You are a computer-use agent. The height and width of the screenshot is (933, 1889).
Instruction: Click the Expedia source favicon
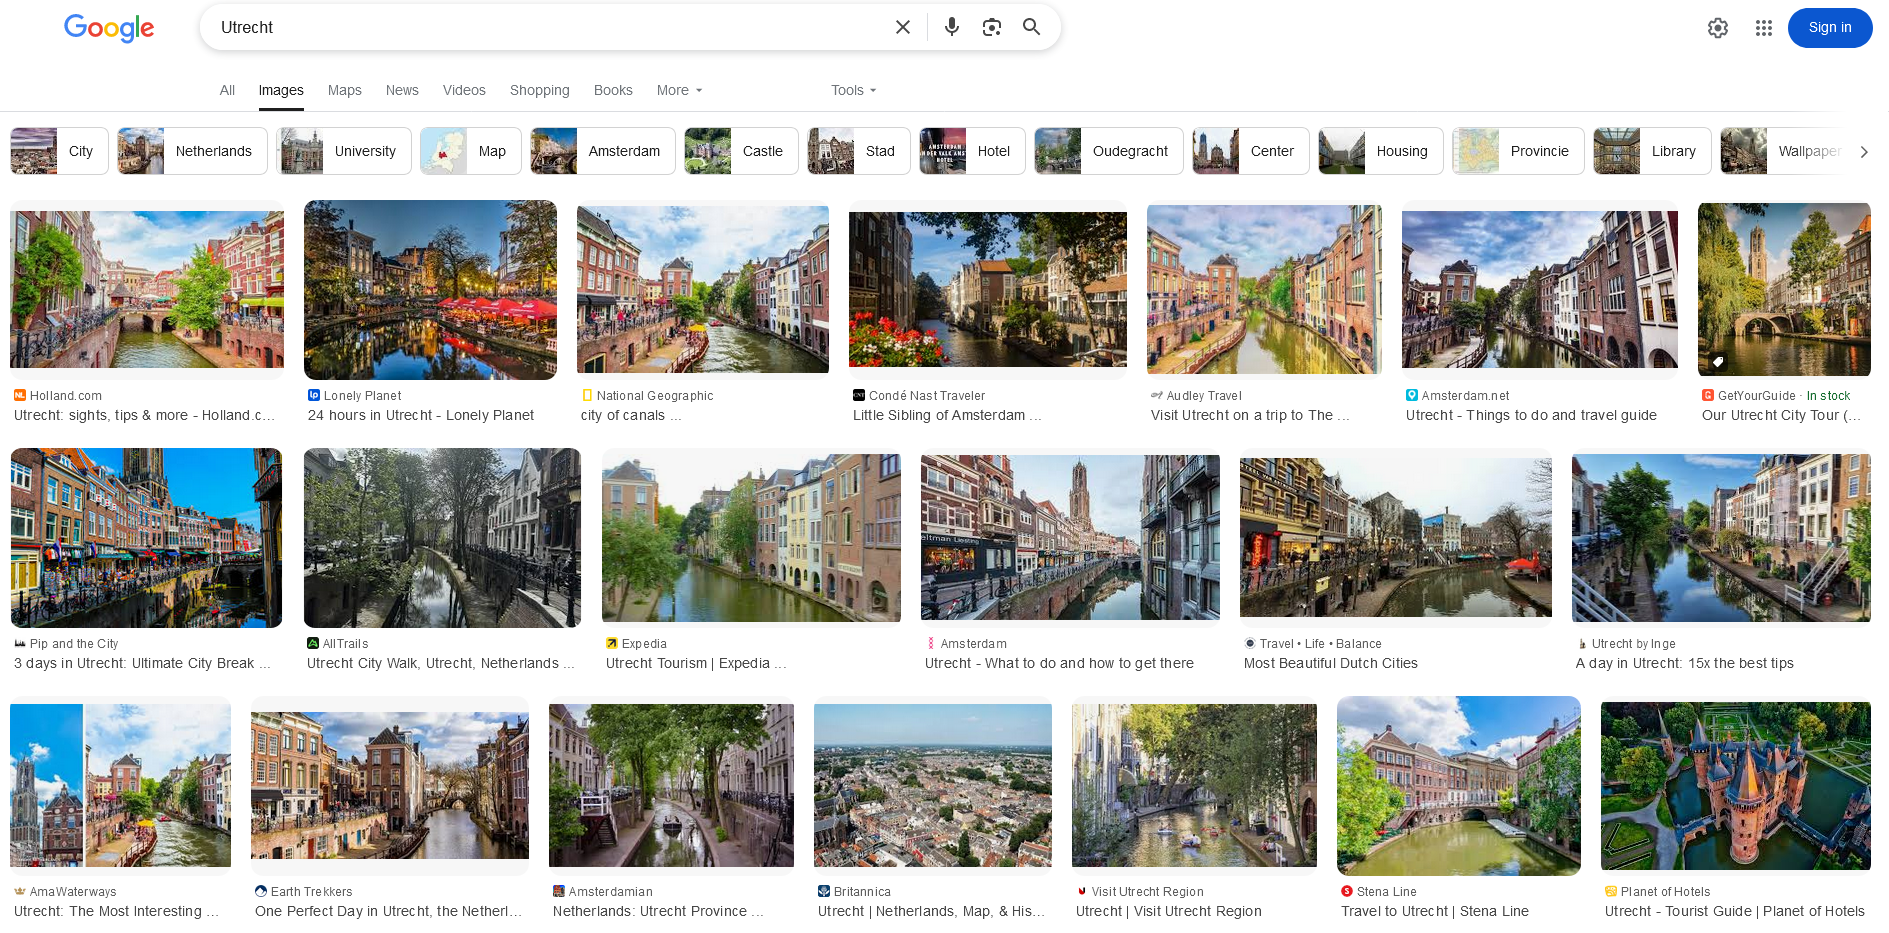click(x=611, y=644)
